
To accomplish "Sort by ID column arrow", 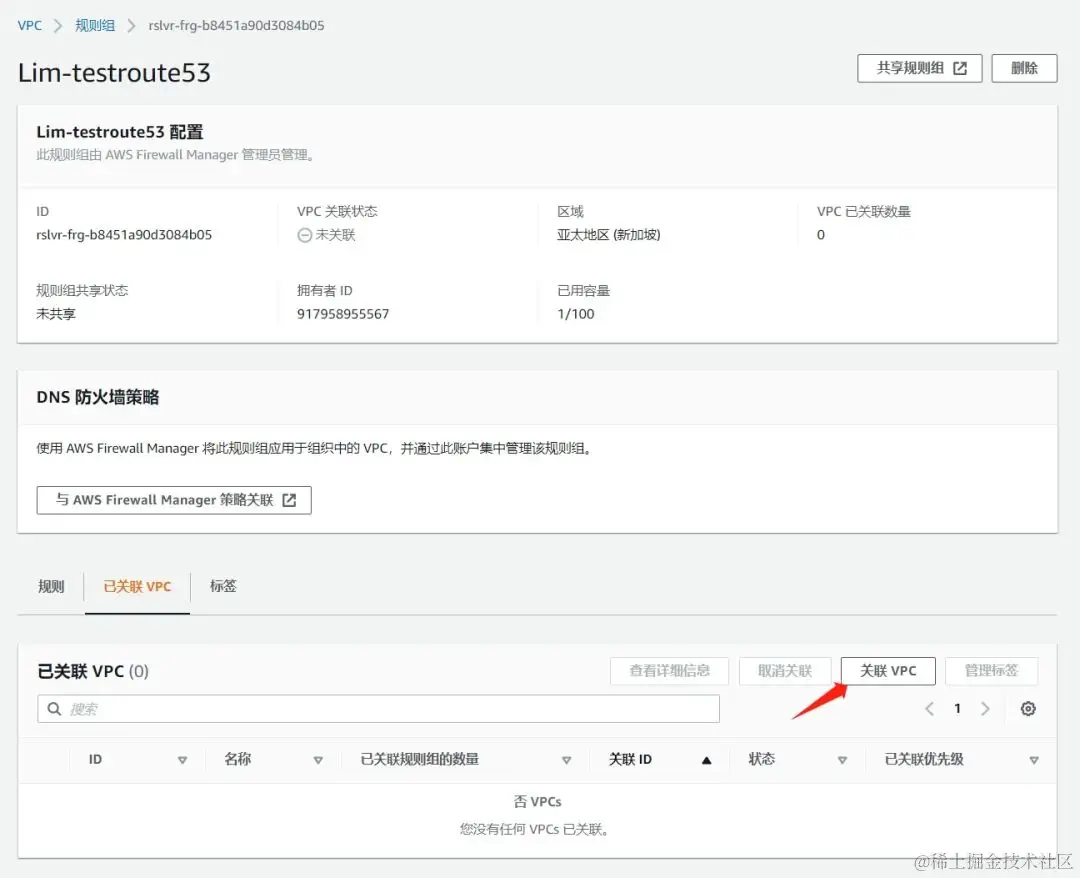I will (183, 760).
